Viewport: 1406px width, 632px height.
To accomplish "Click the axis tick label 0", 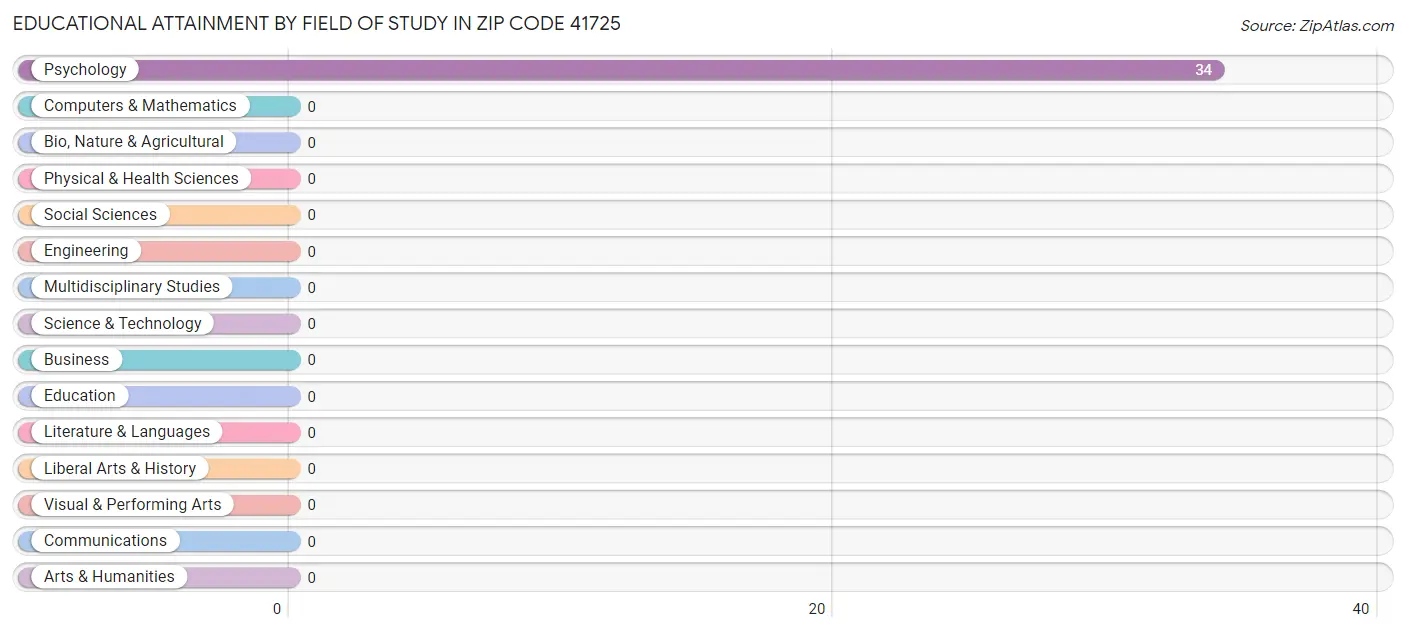I will [277, 609].
